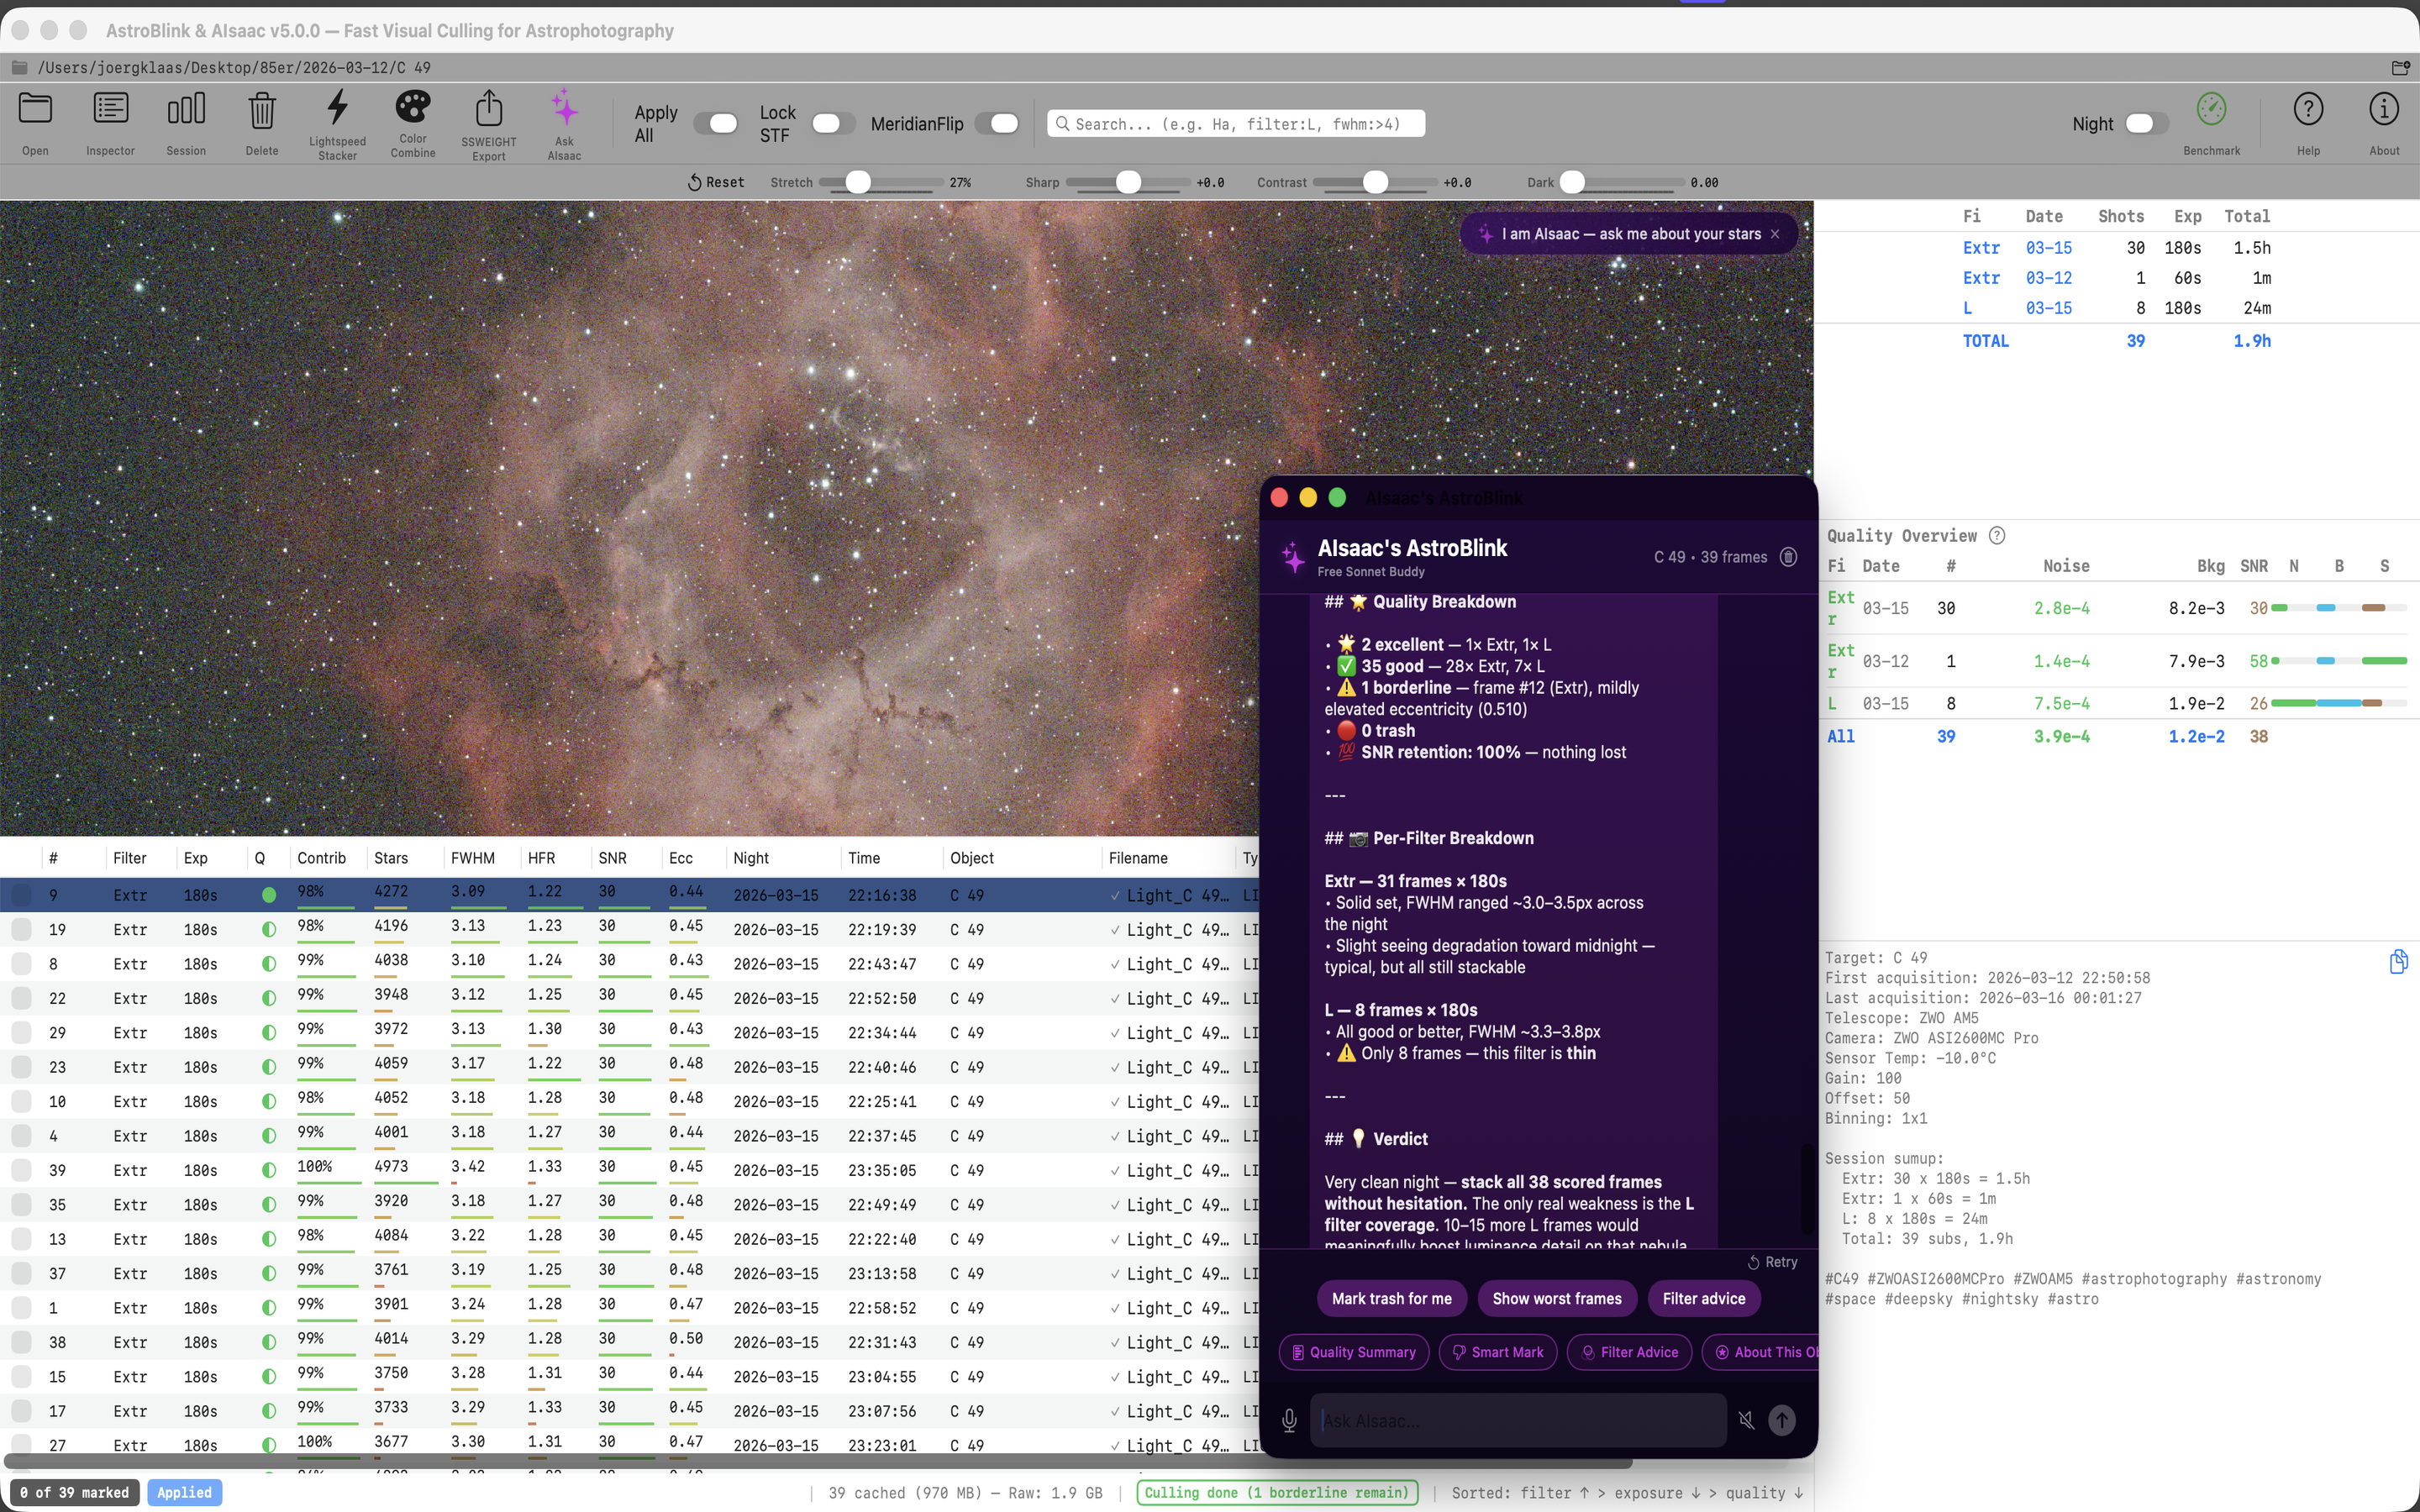
Task: Launch the Lightspeed Stacker tool
Action: coord(337,122)
